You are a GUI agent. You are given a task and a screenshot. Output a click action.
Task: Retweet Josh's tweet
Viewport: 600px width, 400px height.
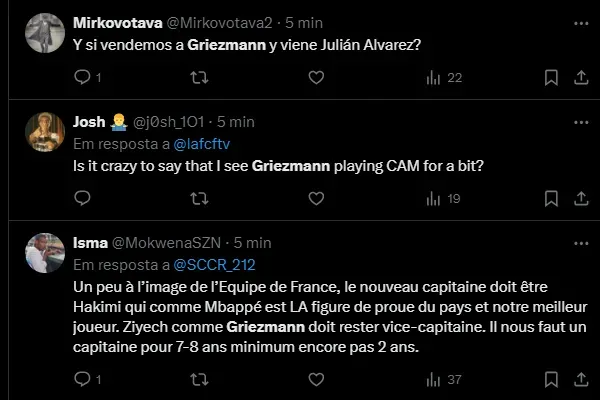pos(199,199)
